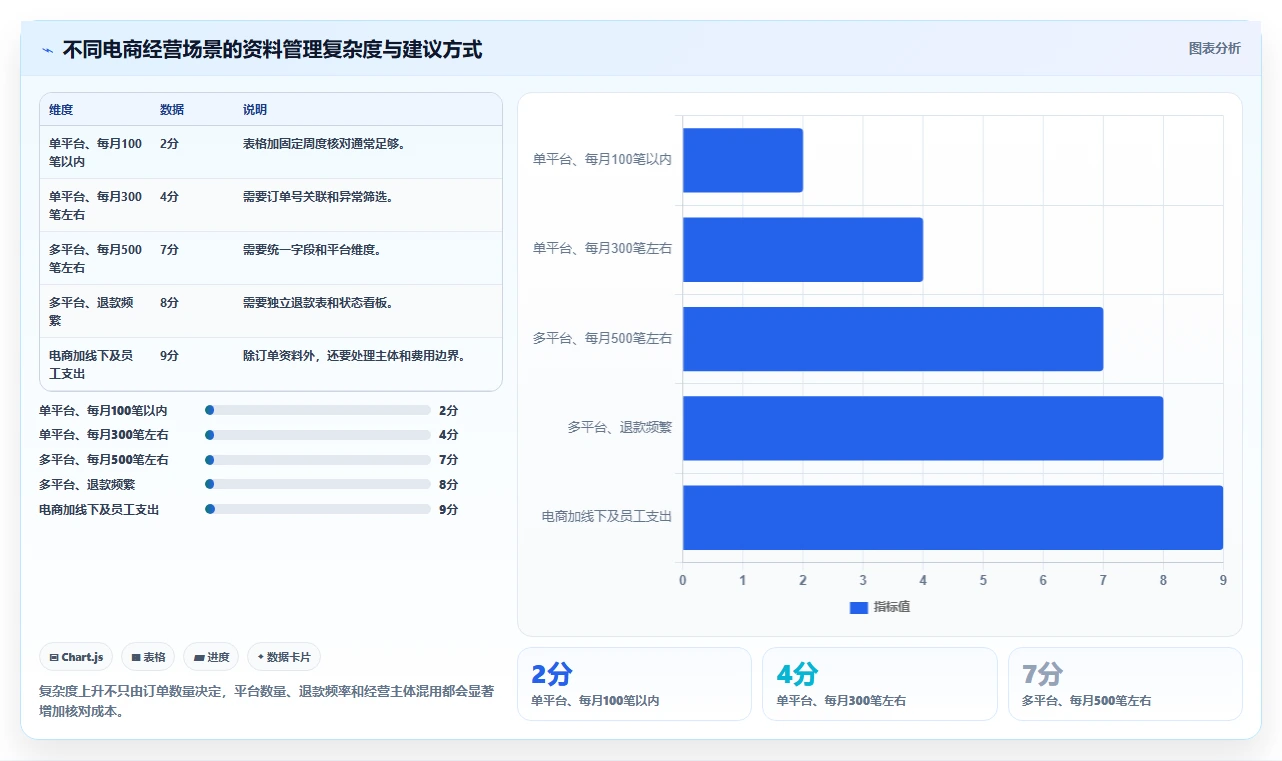Select the Chart.js tag chip
The height and width of the screenshot is (761, 1282).
click(x=77, y=657)
